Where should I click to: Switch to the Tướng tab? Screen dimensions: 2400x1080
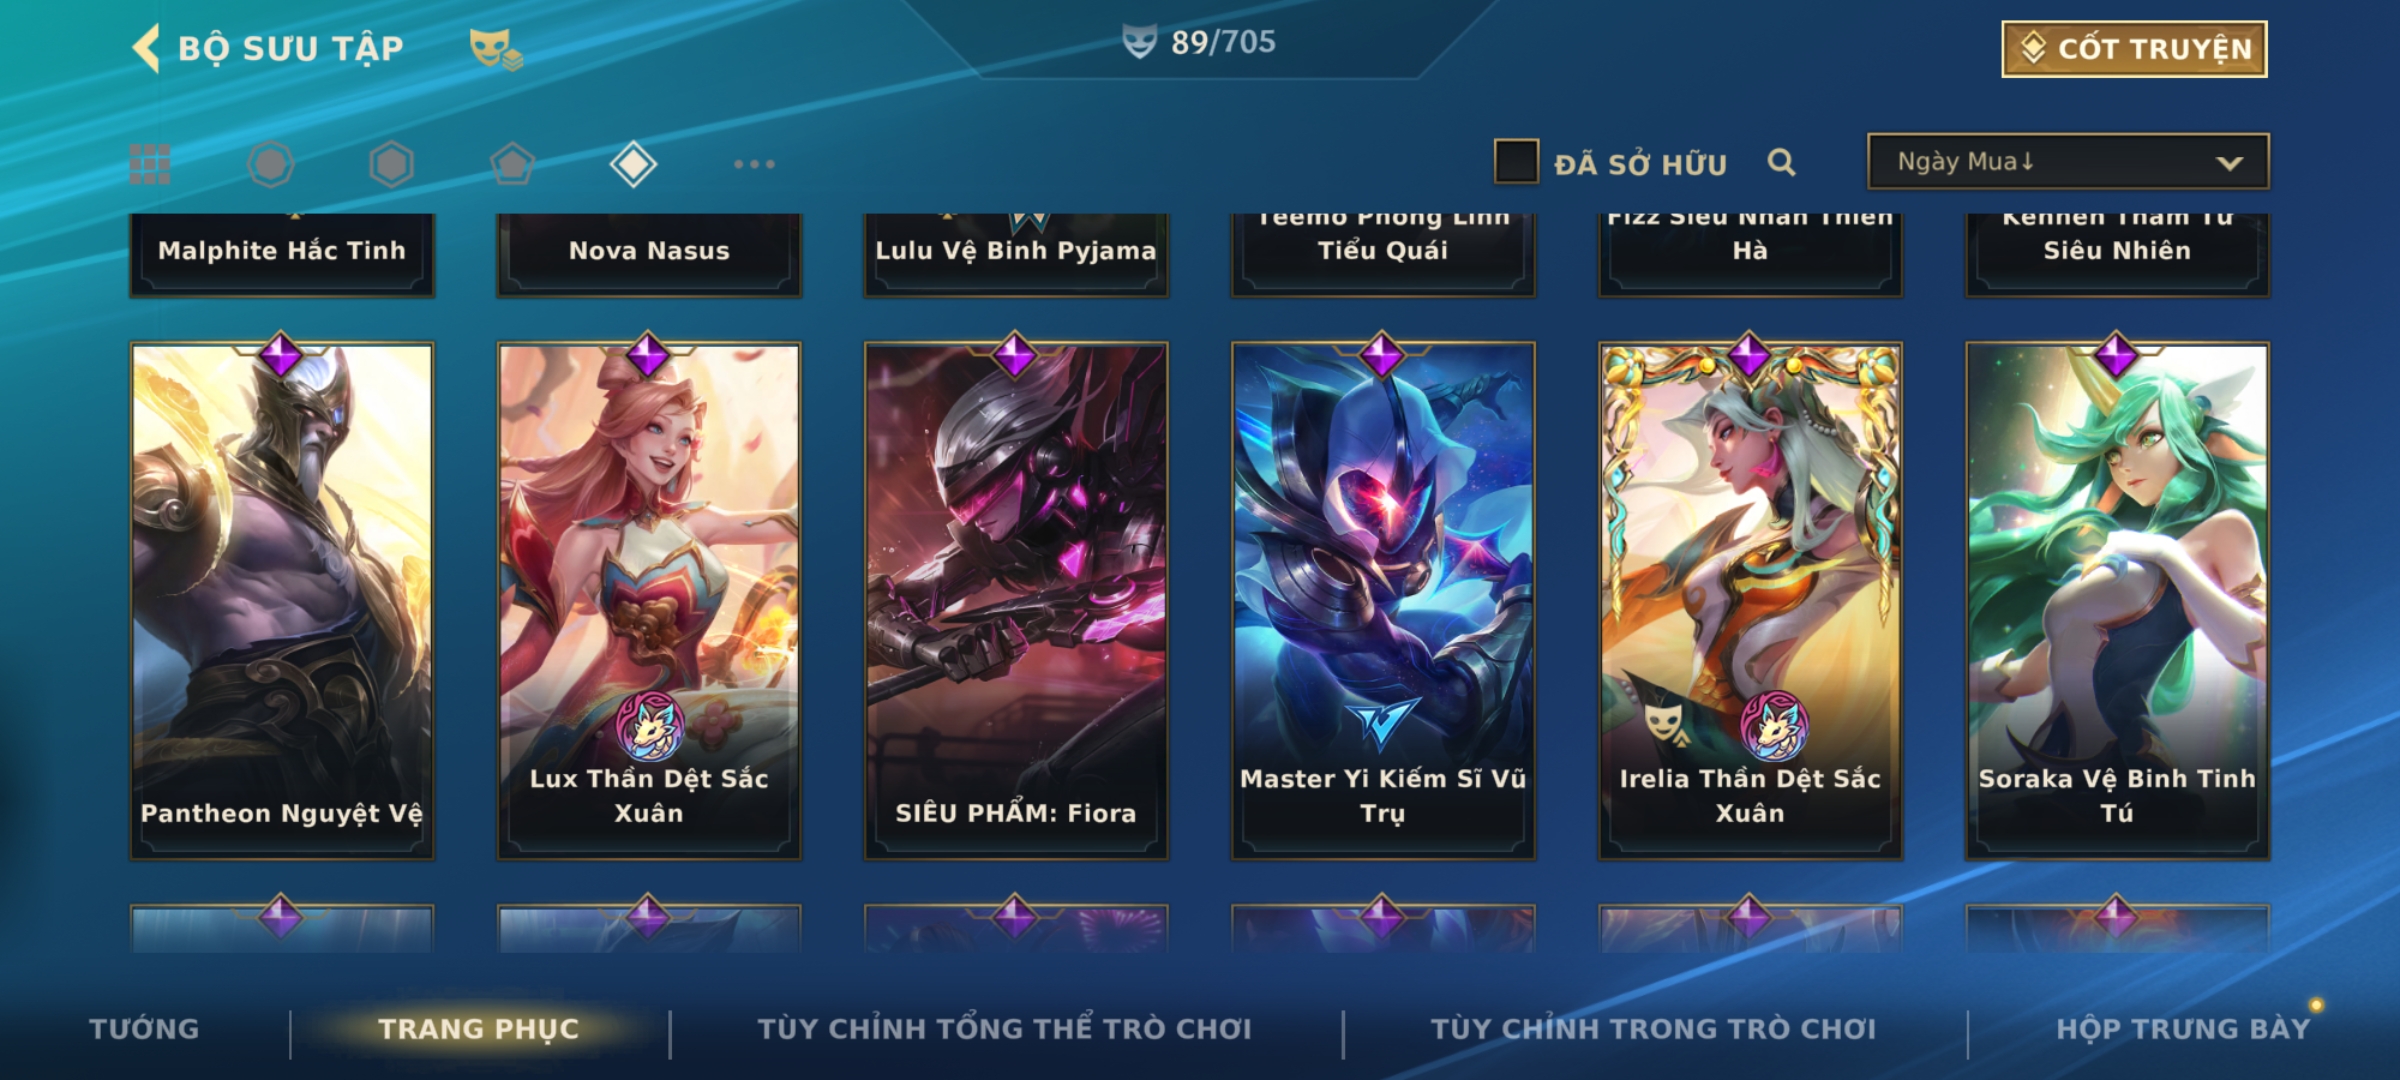coord(144,1029)
